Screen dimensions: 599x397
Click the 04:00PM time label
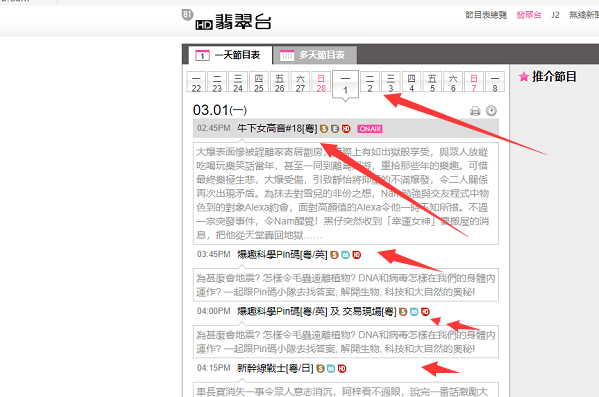[214, 311]
